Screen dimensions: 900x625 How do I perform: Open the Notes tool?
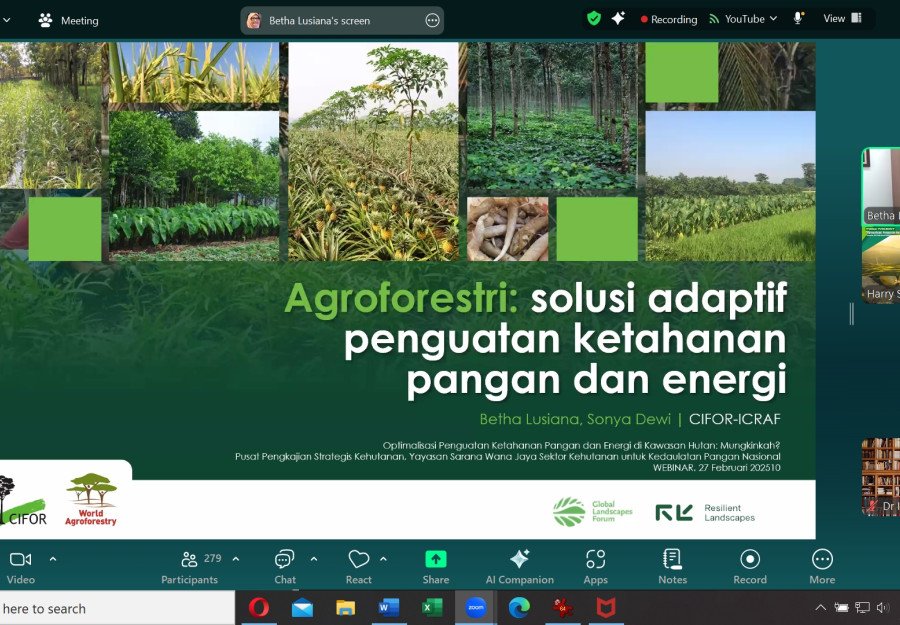[x=672, y=566]
